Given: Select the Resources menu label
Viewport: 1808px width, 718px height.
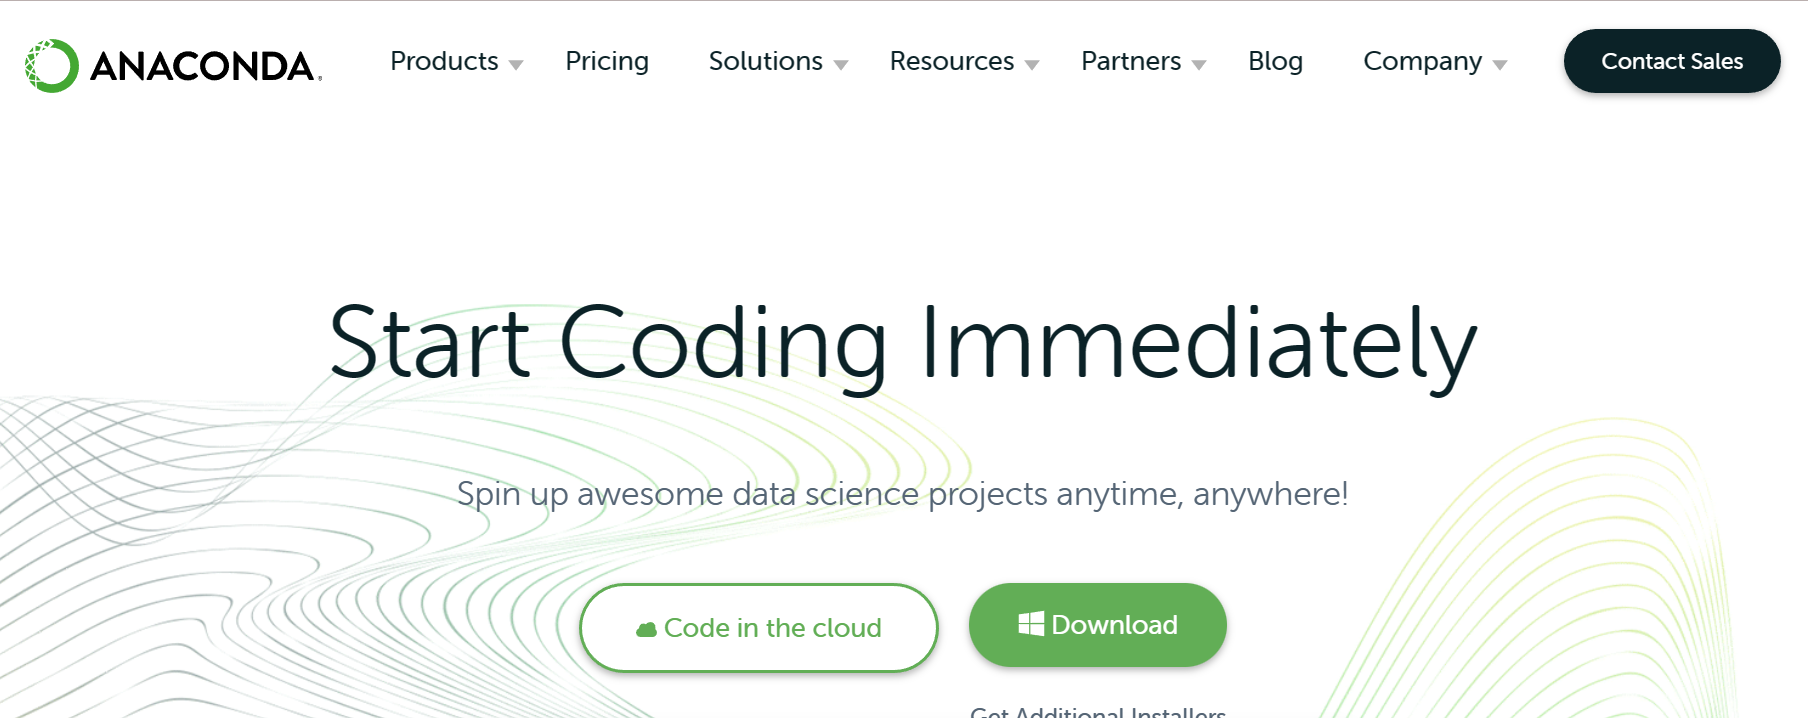Looking at the screenshot, I should 952,61.
